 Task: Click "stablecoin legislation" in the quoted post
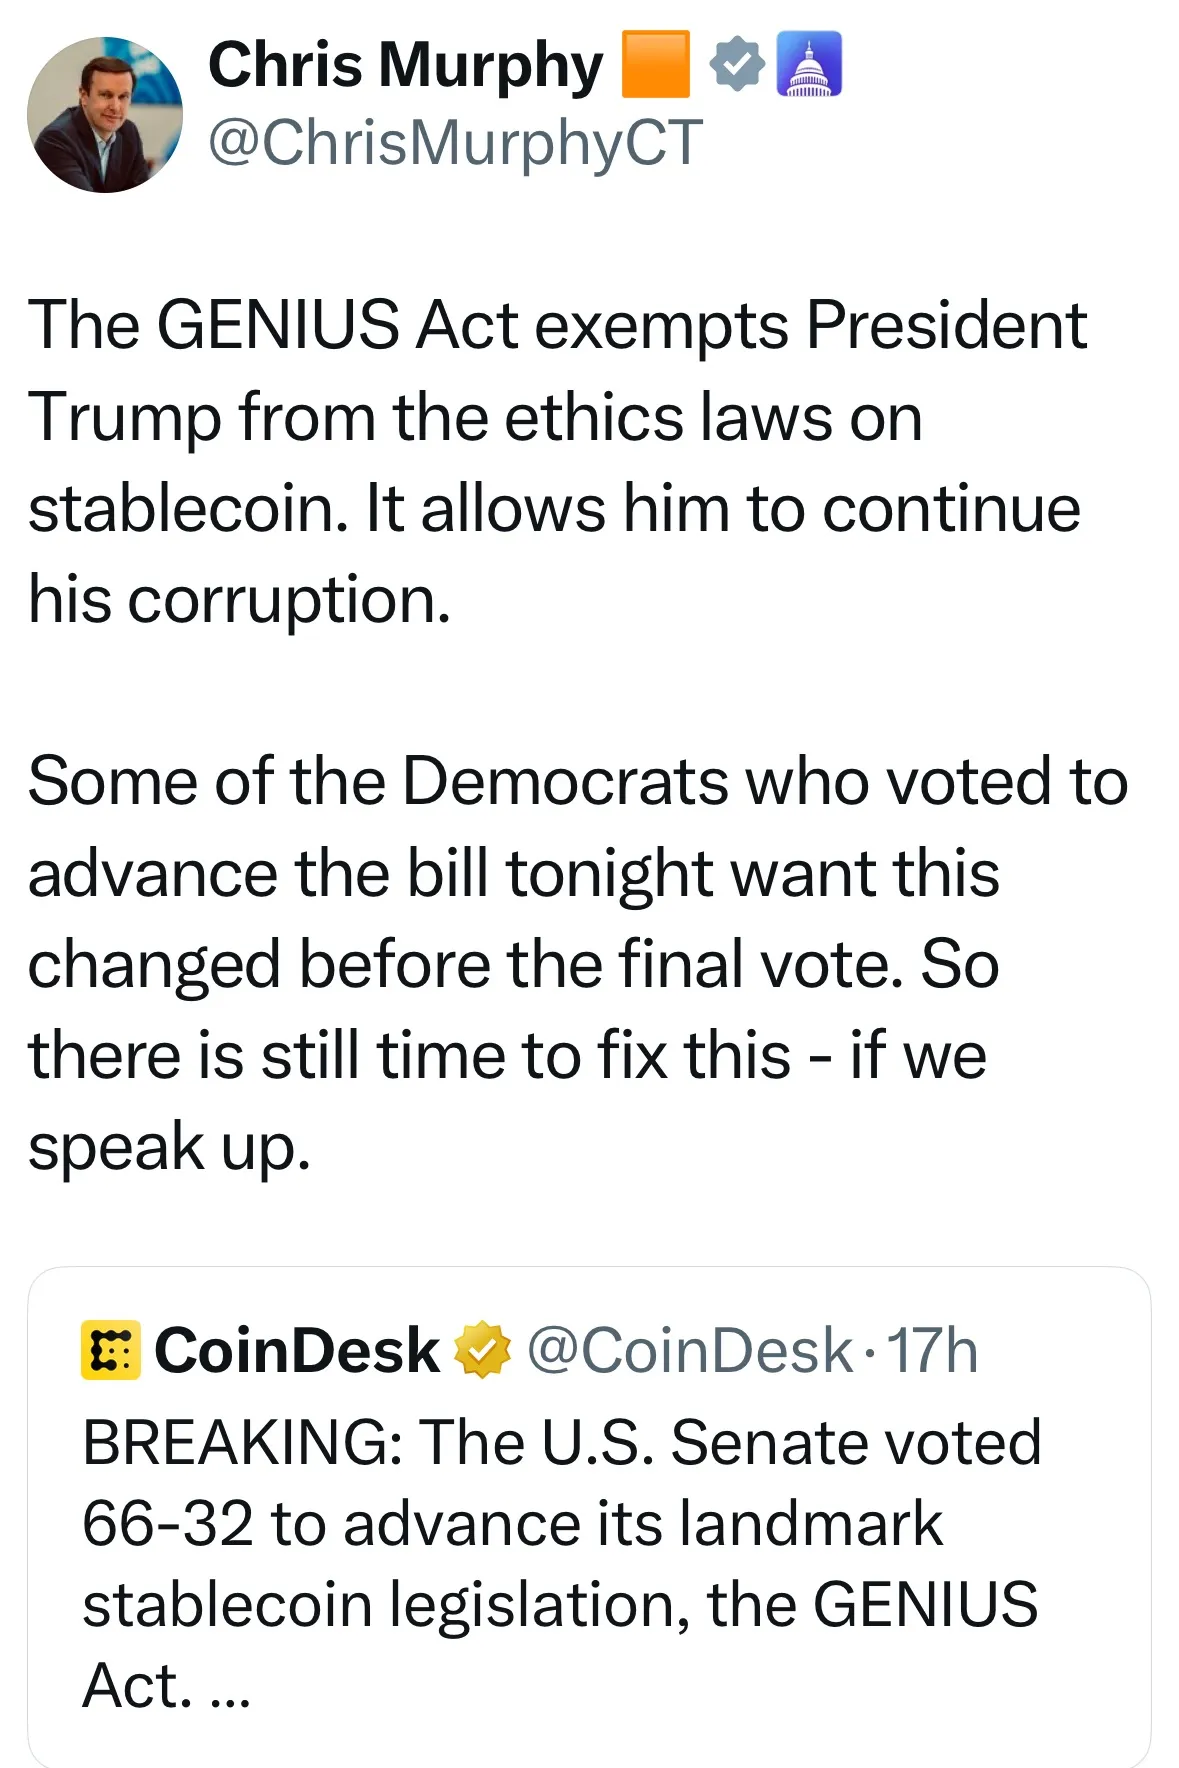(x=385, y=1605)
